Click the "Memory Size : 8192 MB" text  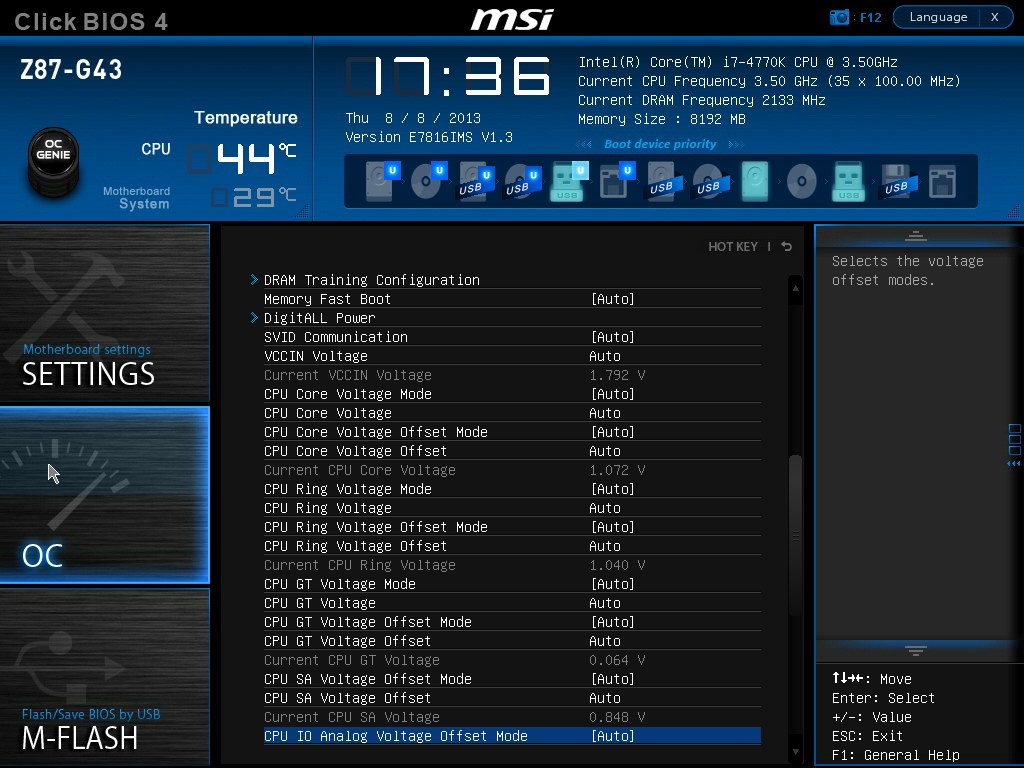[662, 119]
